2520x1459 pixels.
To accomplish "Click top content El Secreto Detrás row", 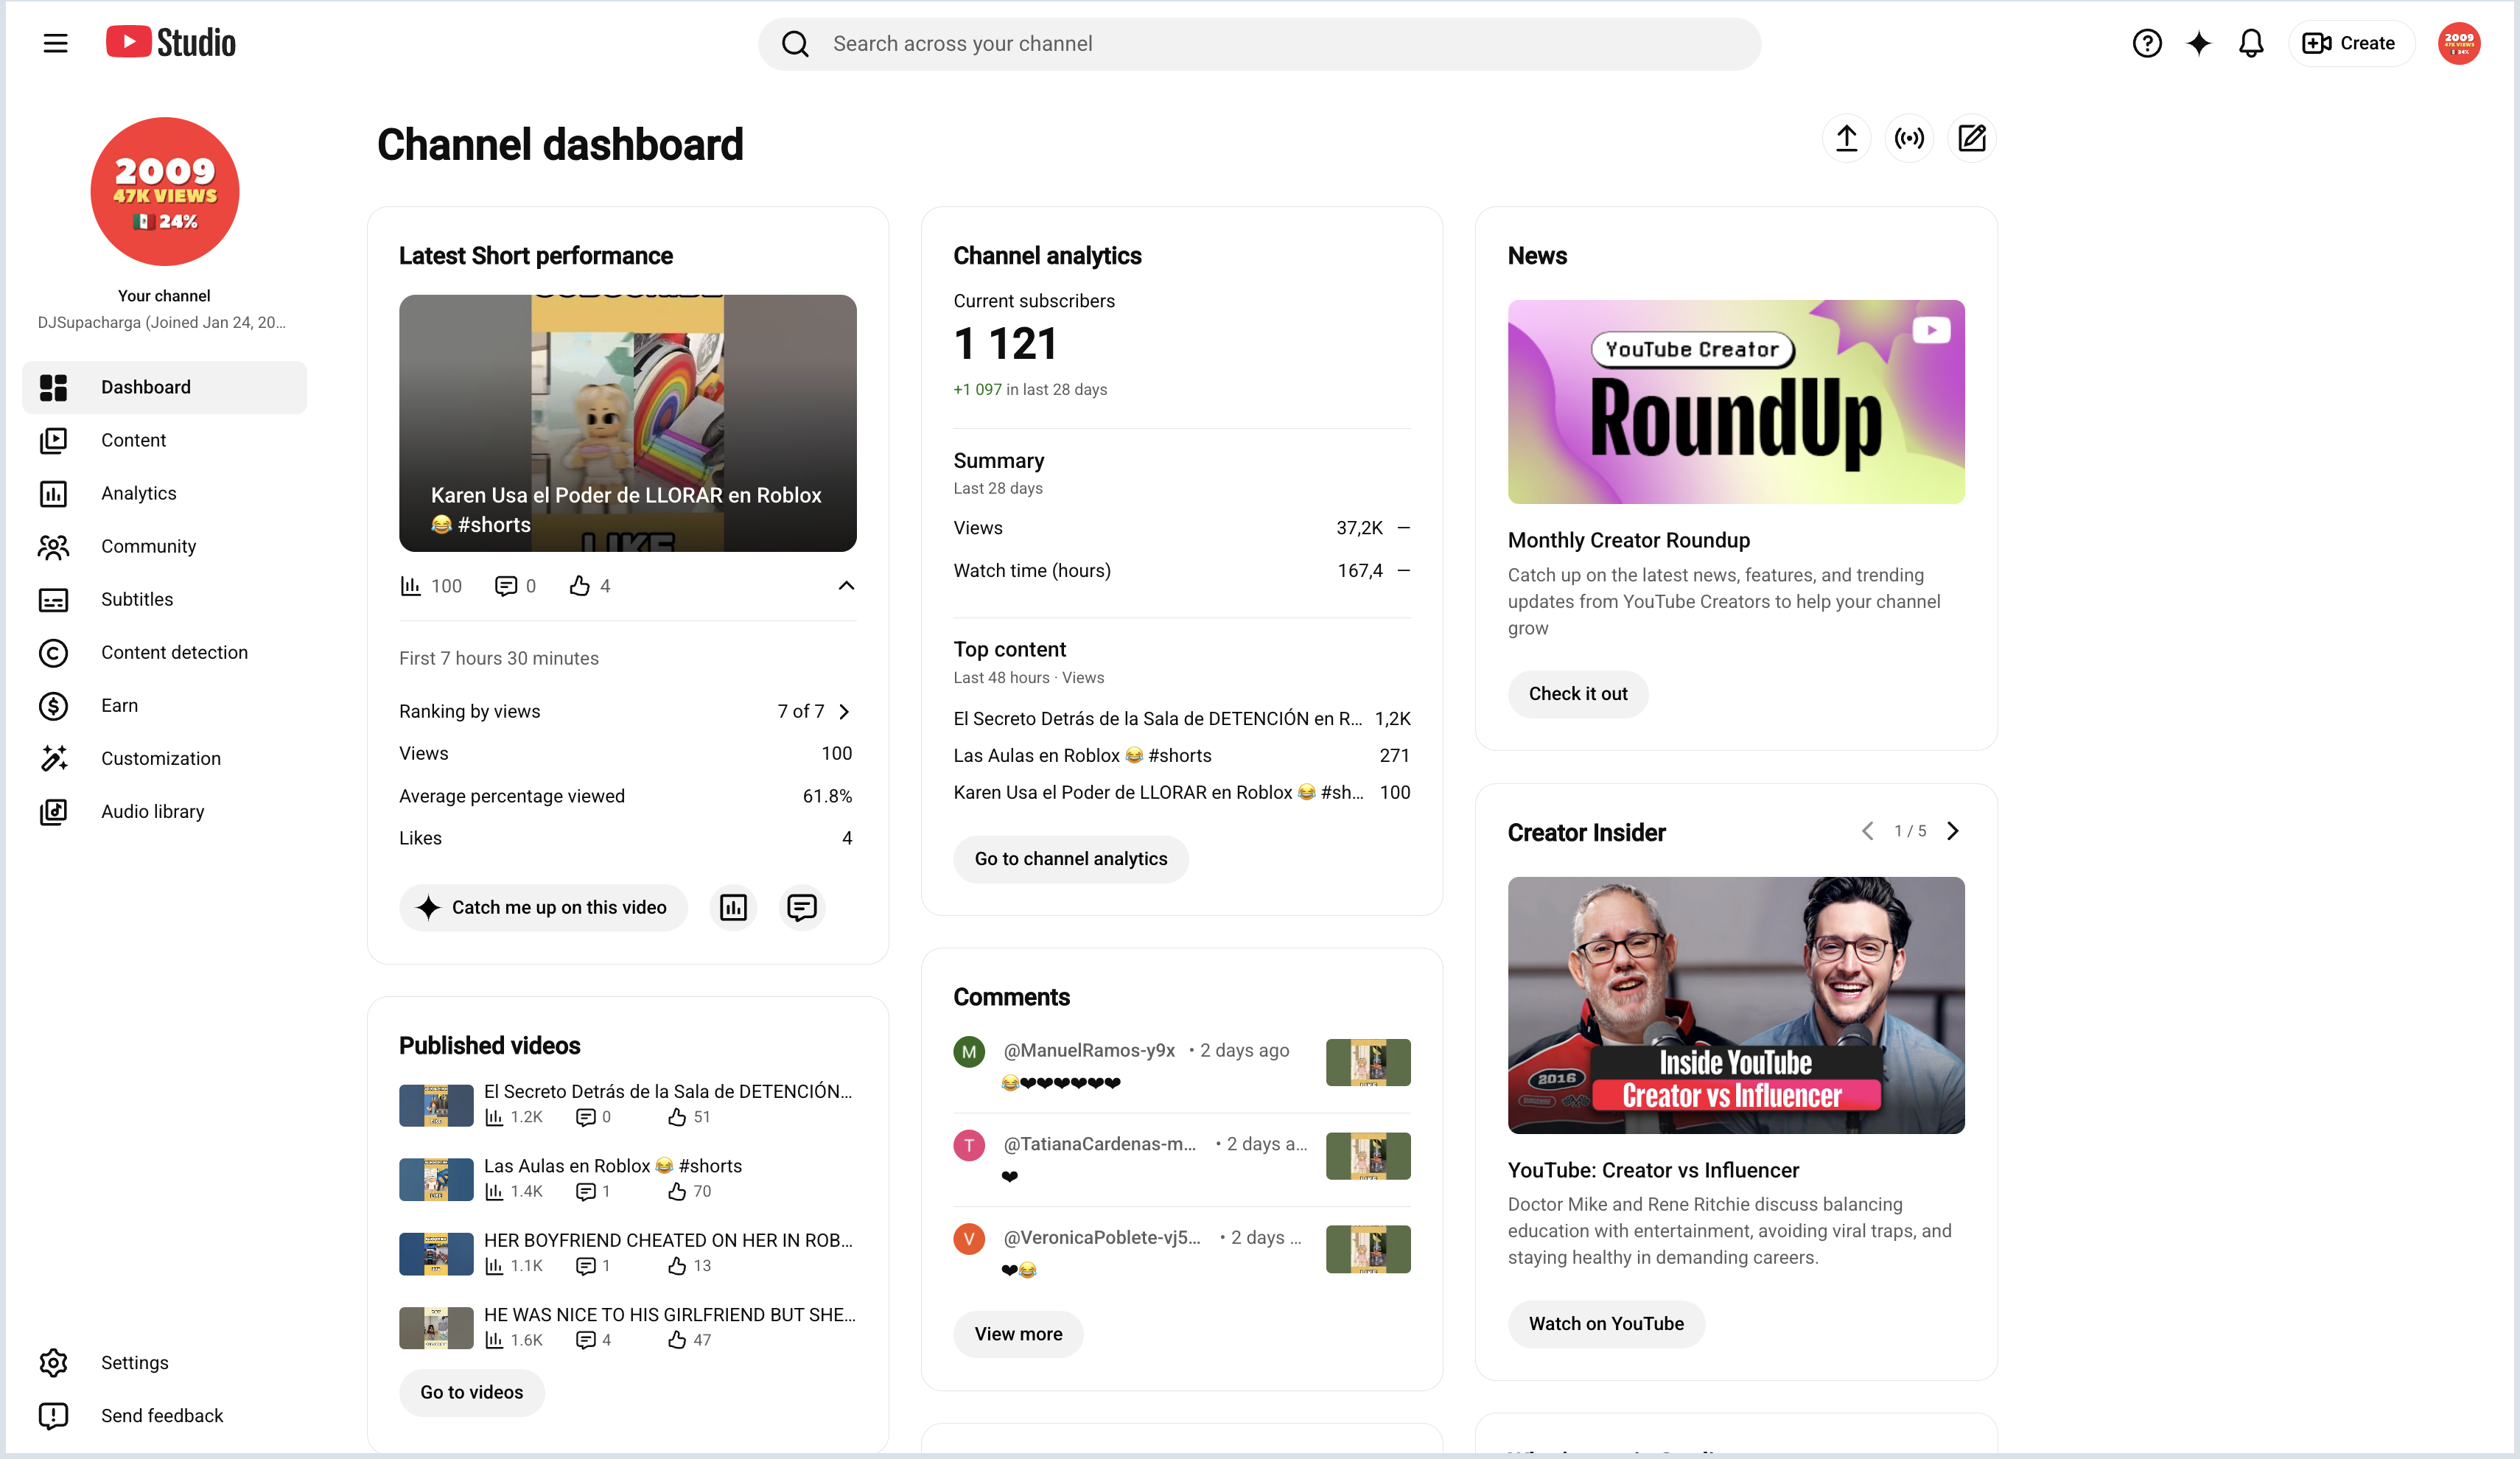I will coord(1181,718).
